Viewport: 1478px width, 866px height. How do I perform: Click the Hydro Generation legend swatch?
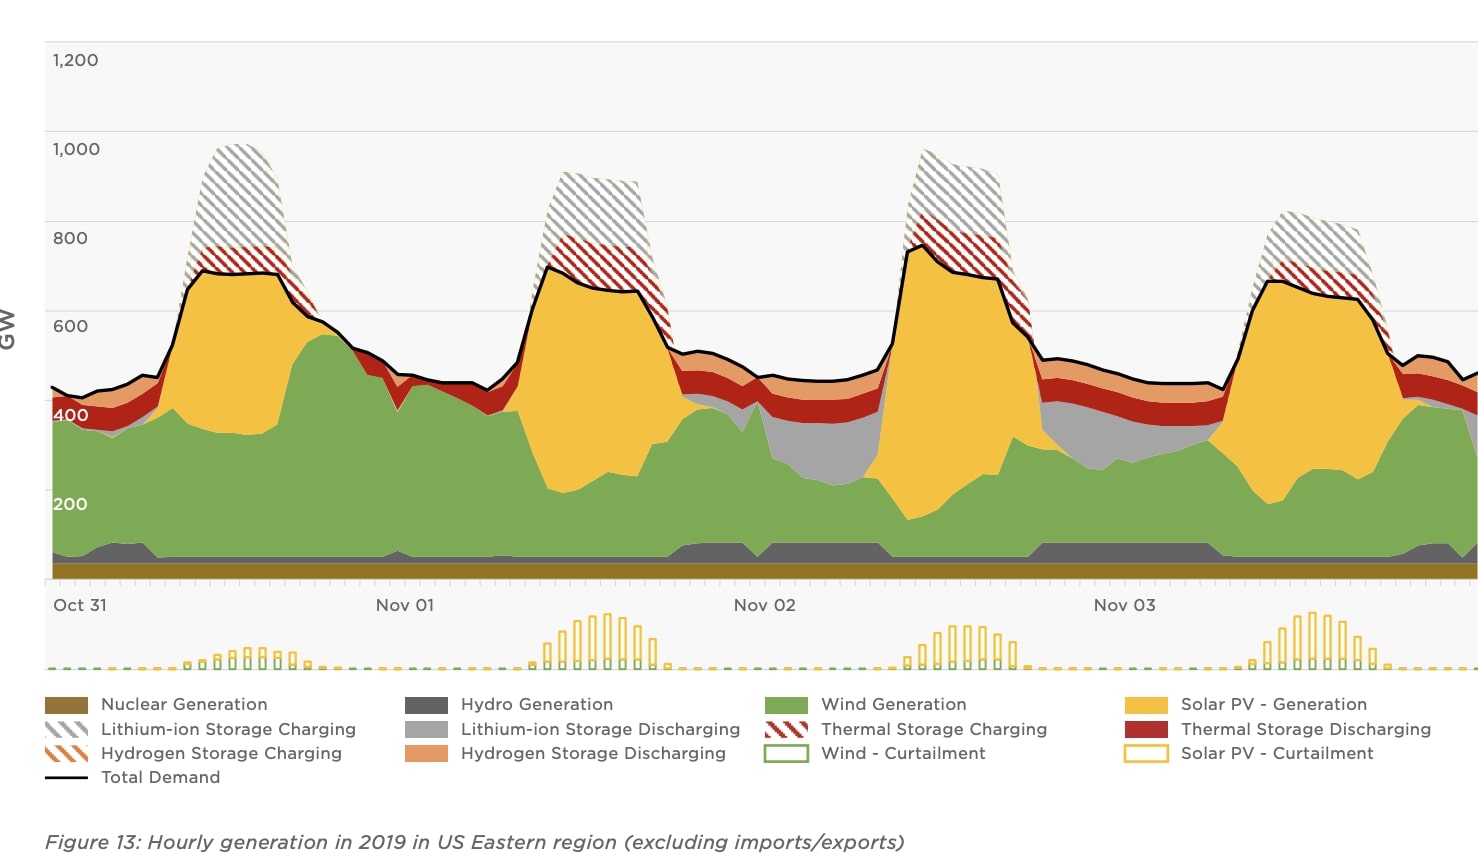(426, 705)
